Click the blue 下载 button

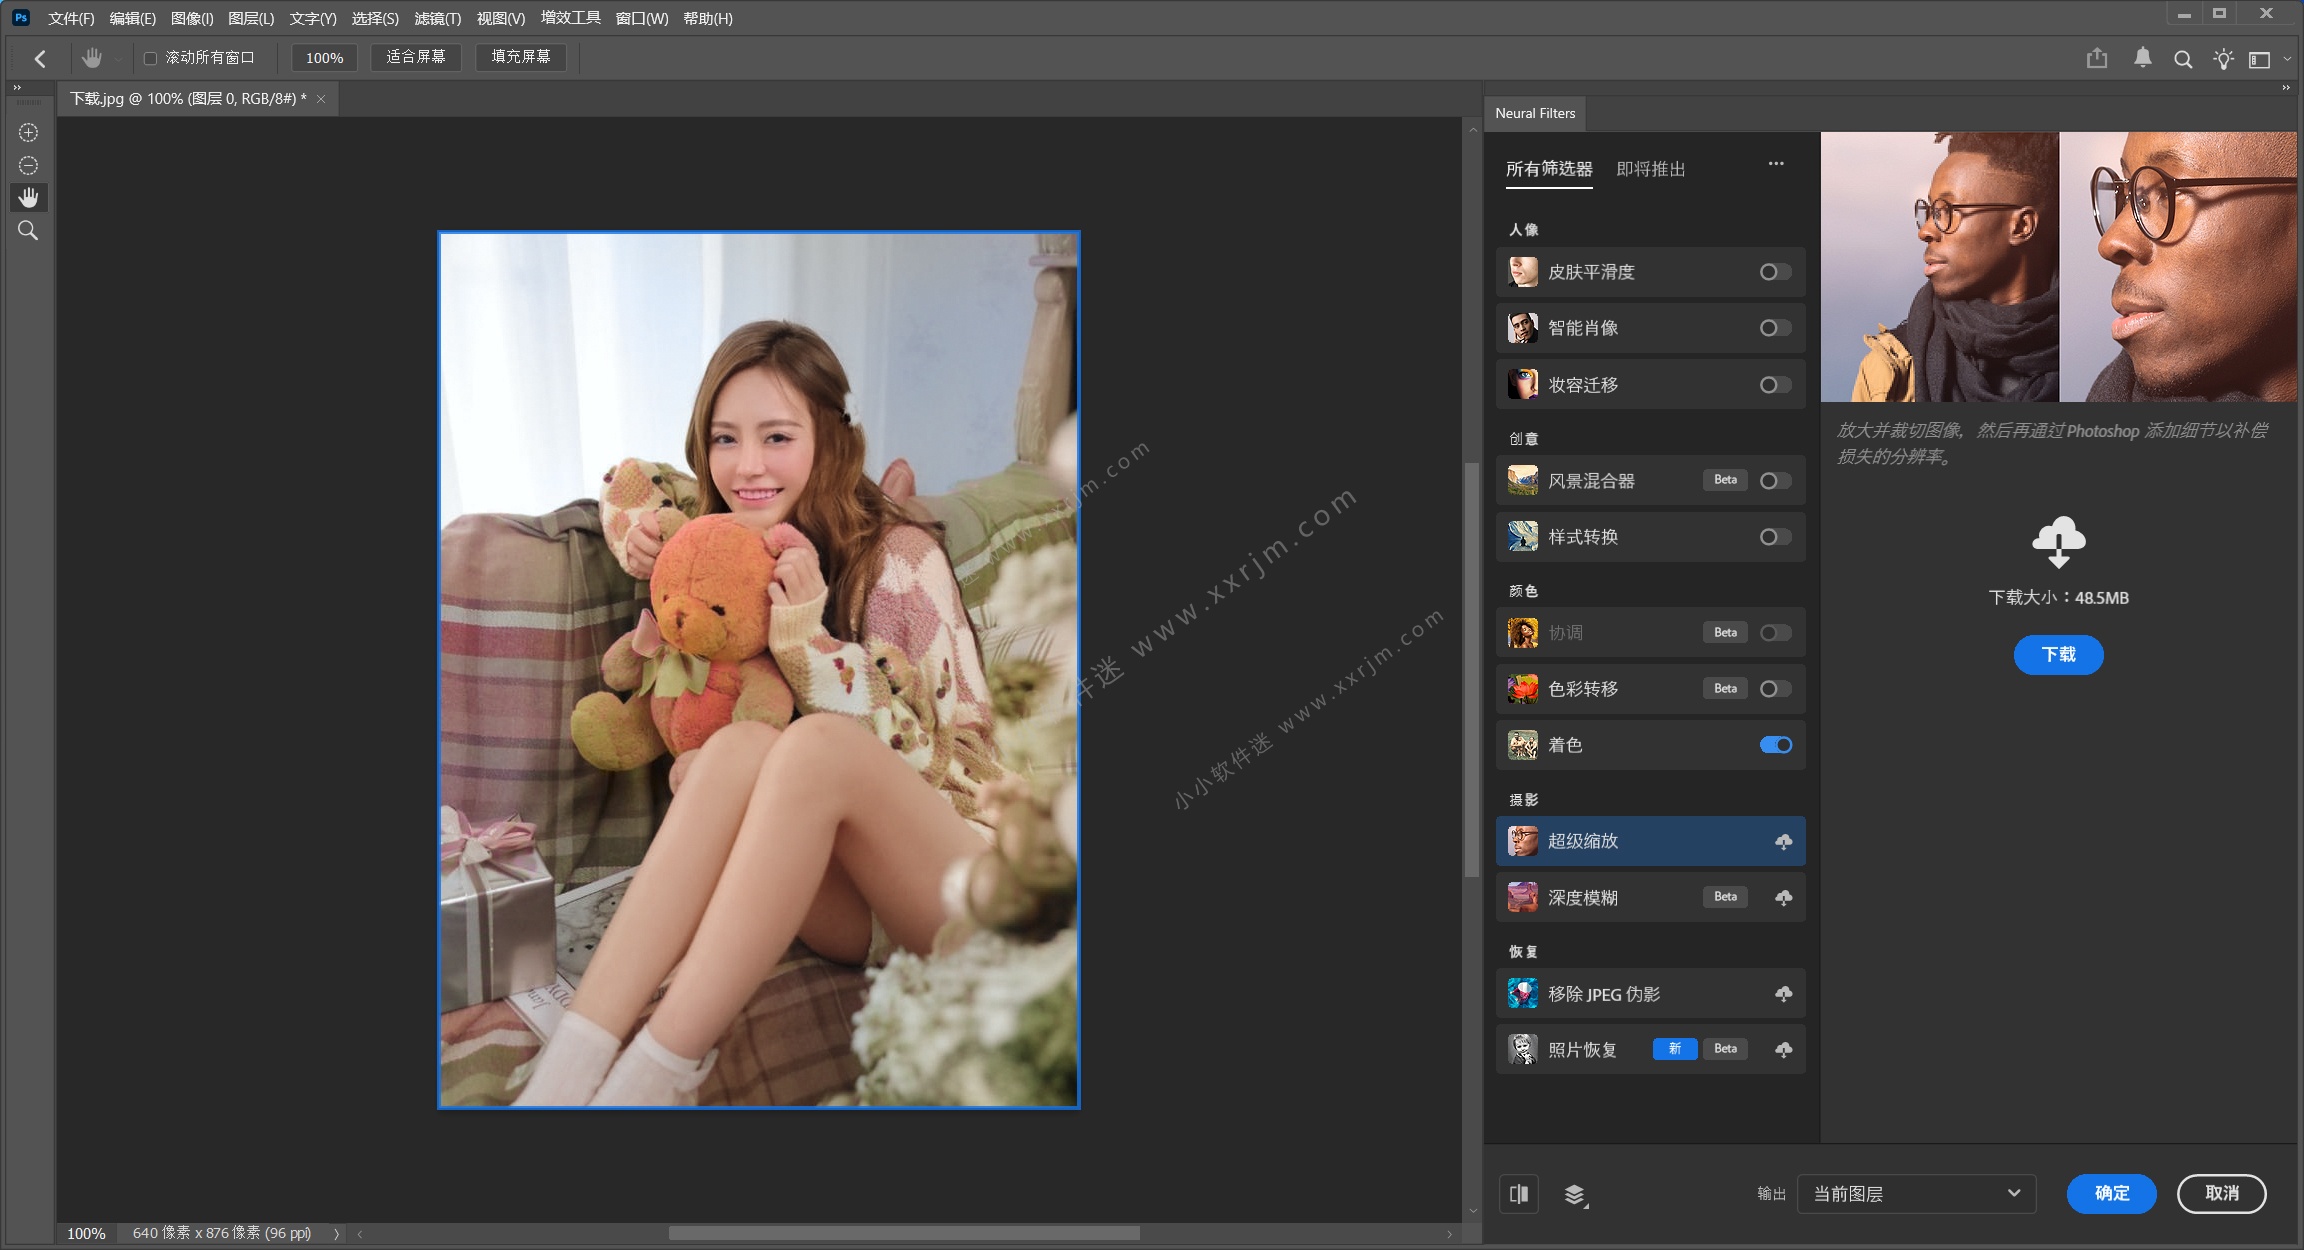click(2058, 654)
